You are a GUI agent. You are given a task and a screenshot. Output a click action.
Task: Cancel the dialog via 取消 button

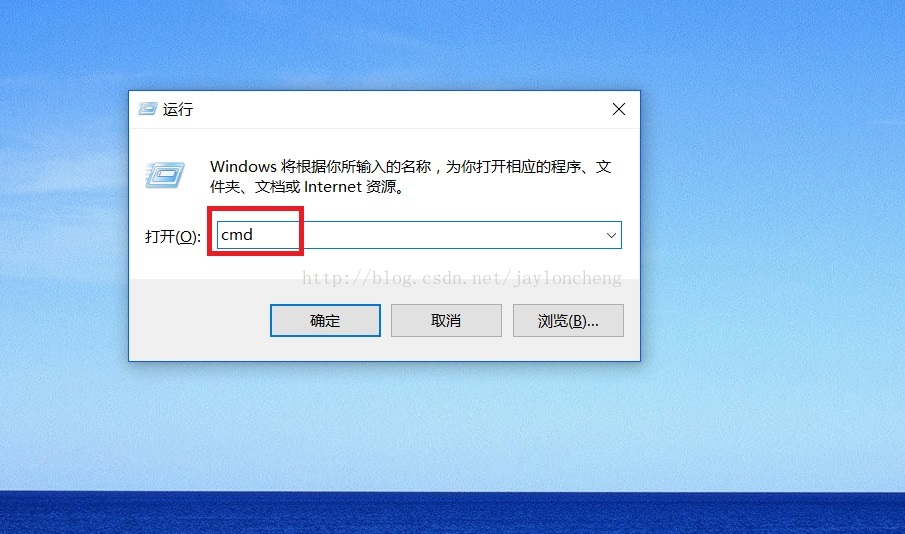point(446,320)
